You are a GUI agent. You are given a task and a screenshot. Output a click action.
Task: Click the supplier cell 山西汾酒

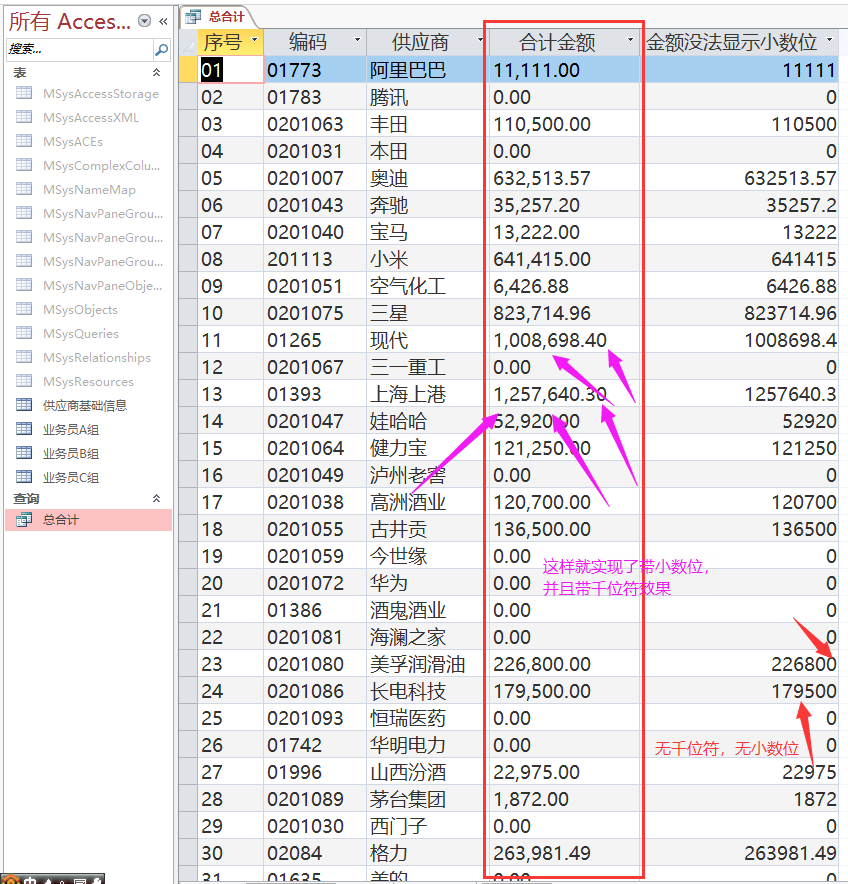coord(428,772)
